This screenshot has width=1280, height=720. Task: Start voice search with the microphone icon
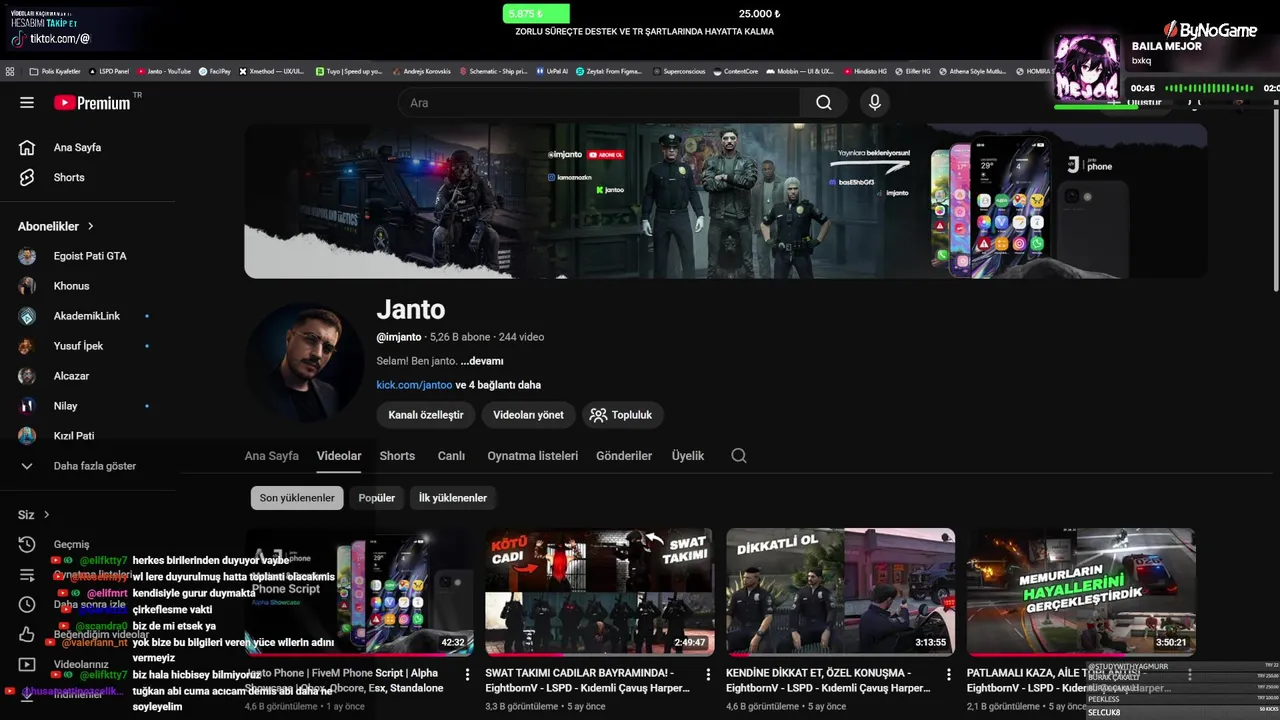[x=874, y=103]
